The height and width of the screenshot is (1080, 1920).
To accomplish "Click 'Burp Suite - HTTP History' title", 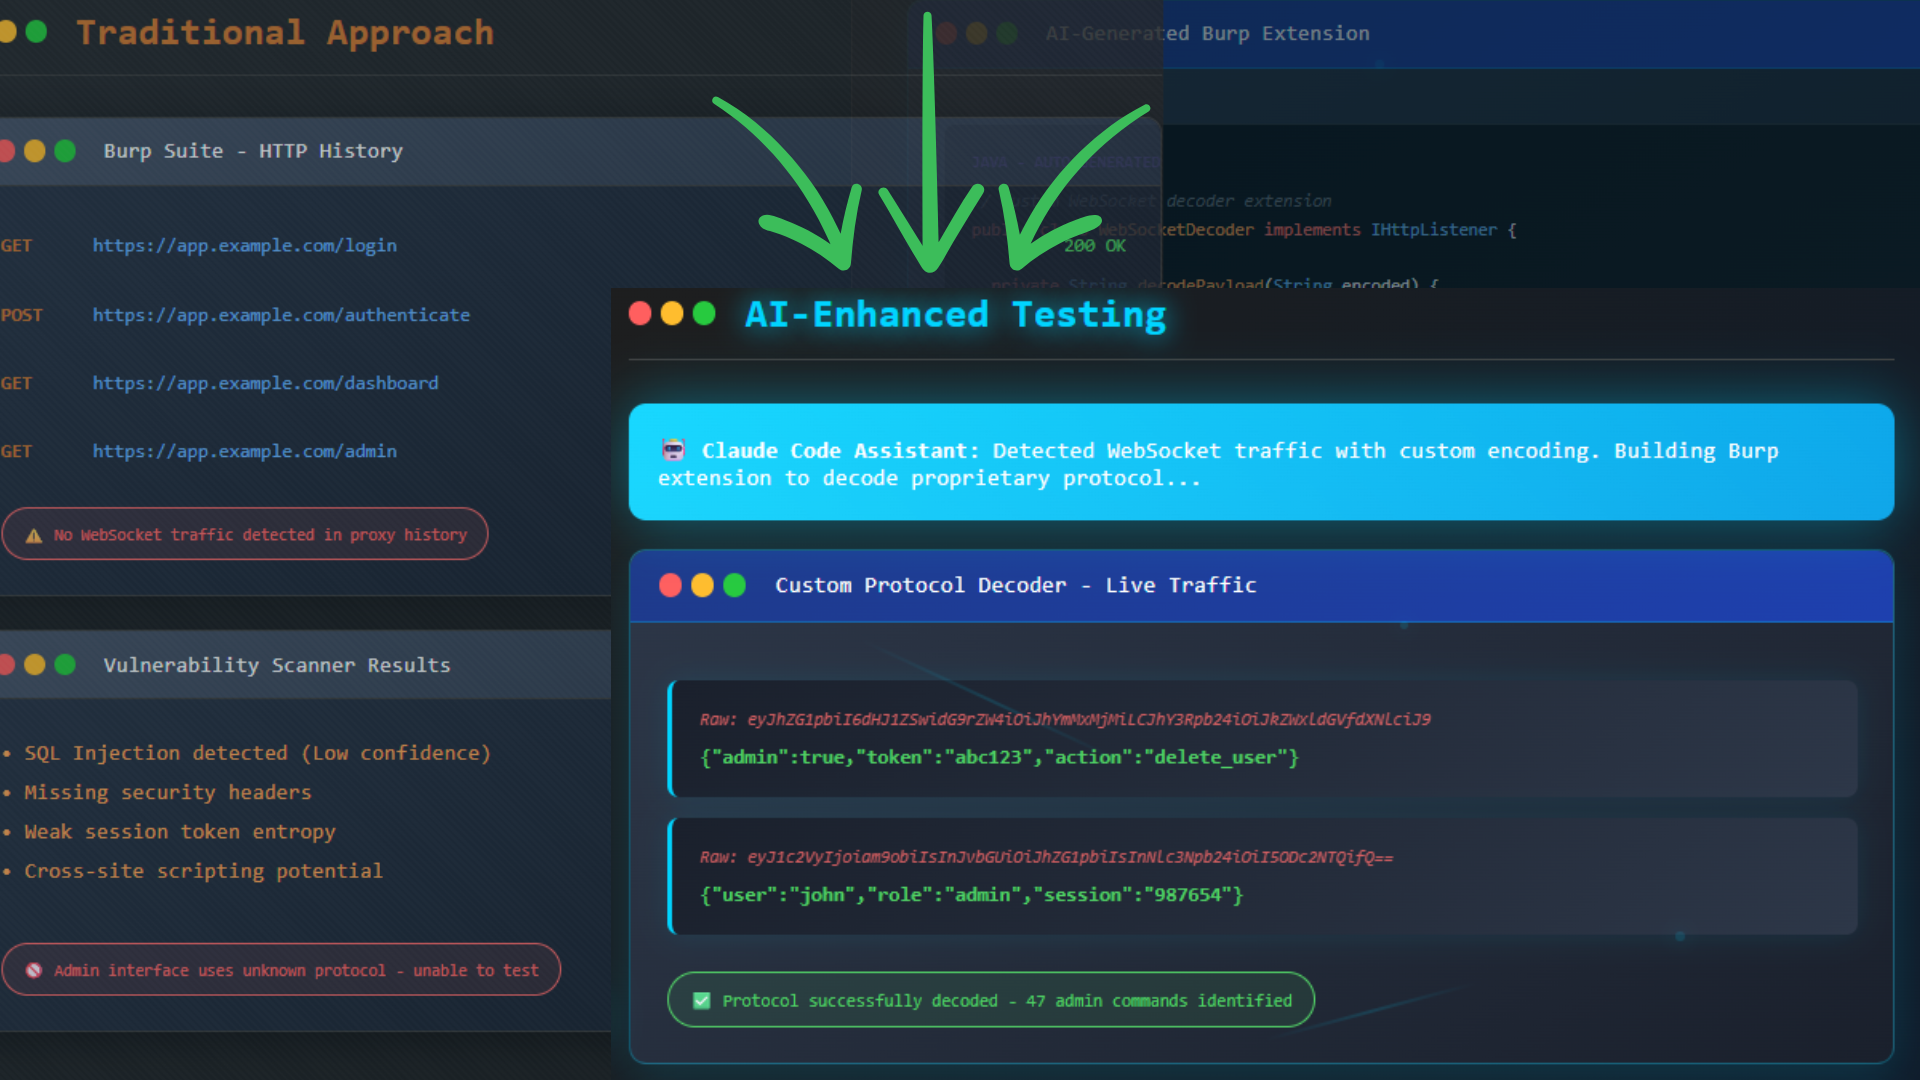I will [253, 151].
